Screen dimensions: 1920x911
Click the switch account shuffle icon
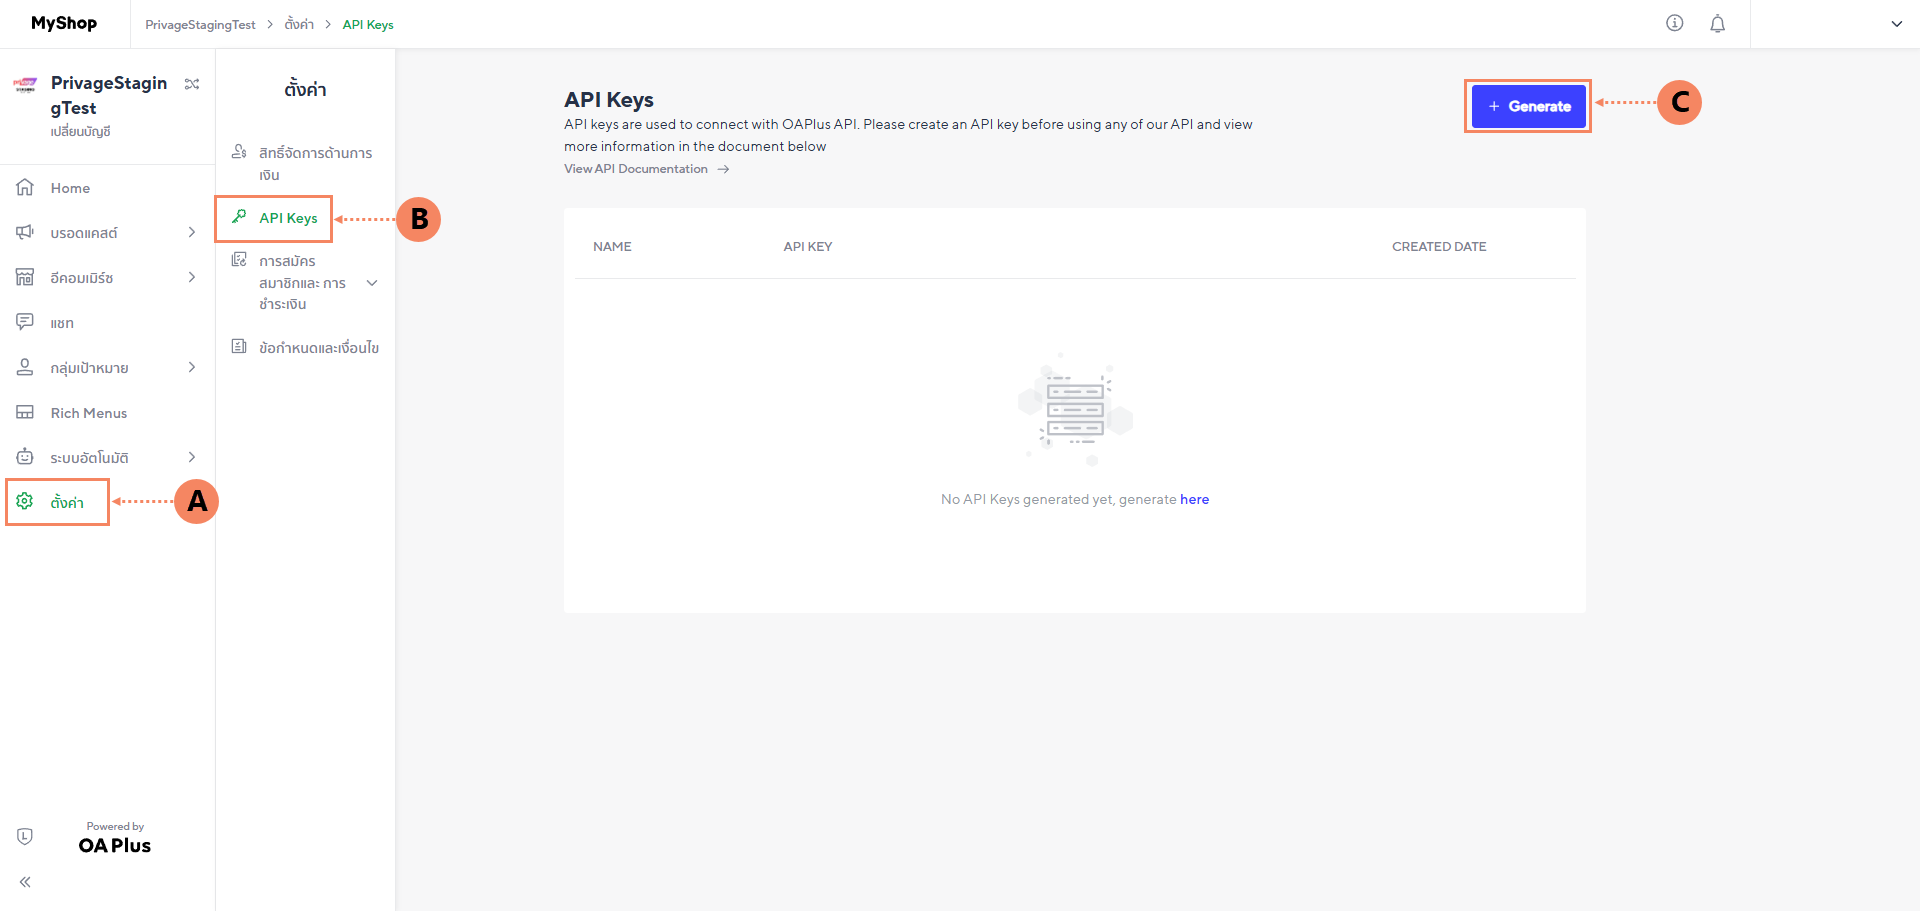pos(192,84)
